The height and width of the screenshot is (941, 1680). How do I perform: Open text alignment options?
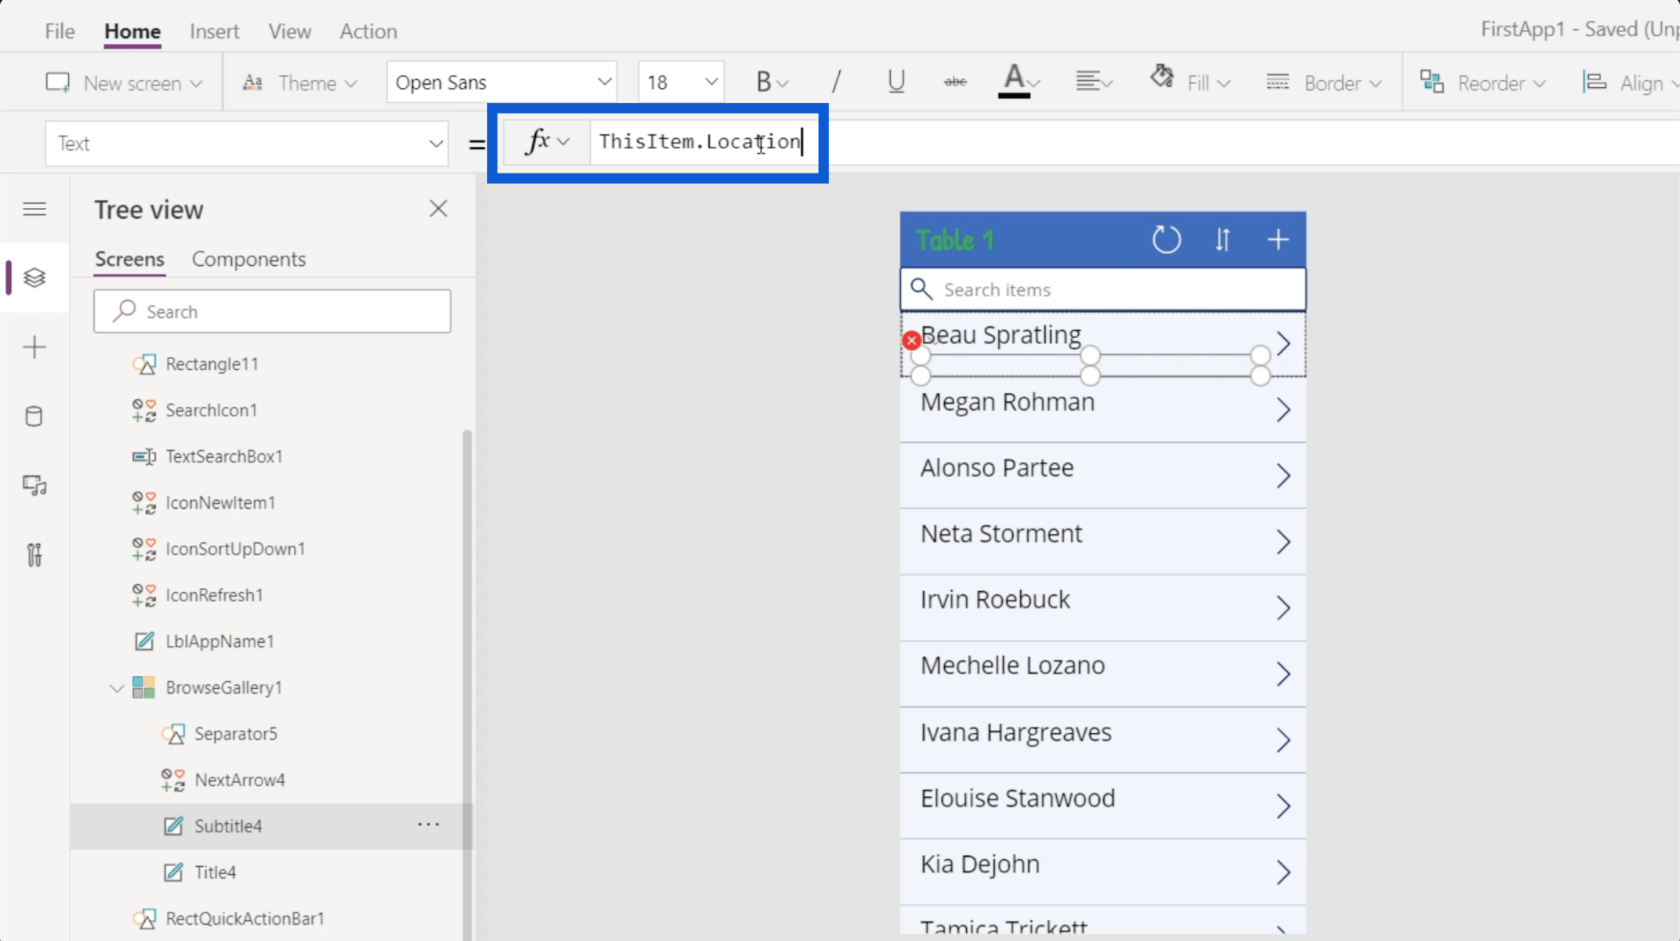point(1094,82)
